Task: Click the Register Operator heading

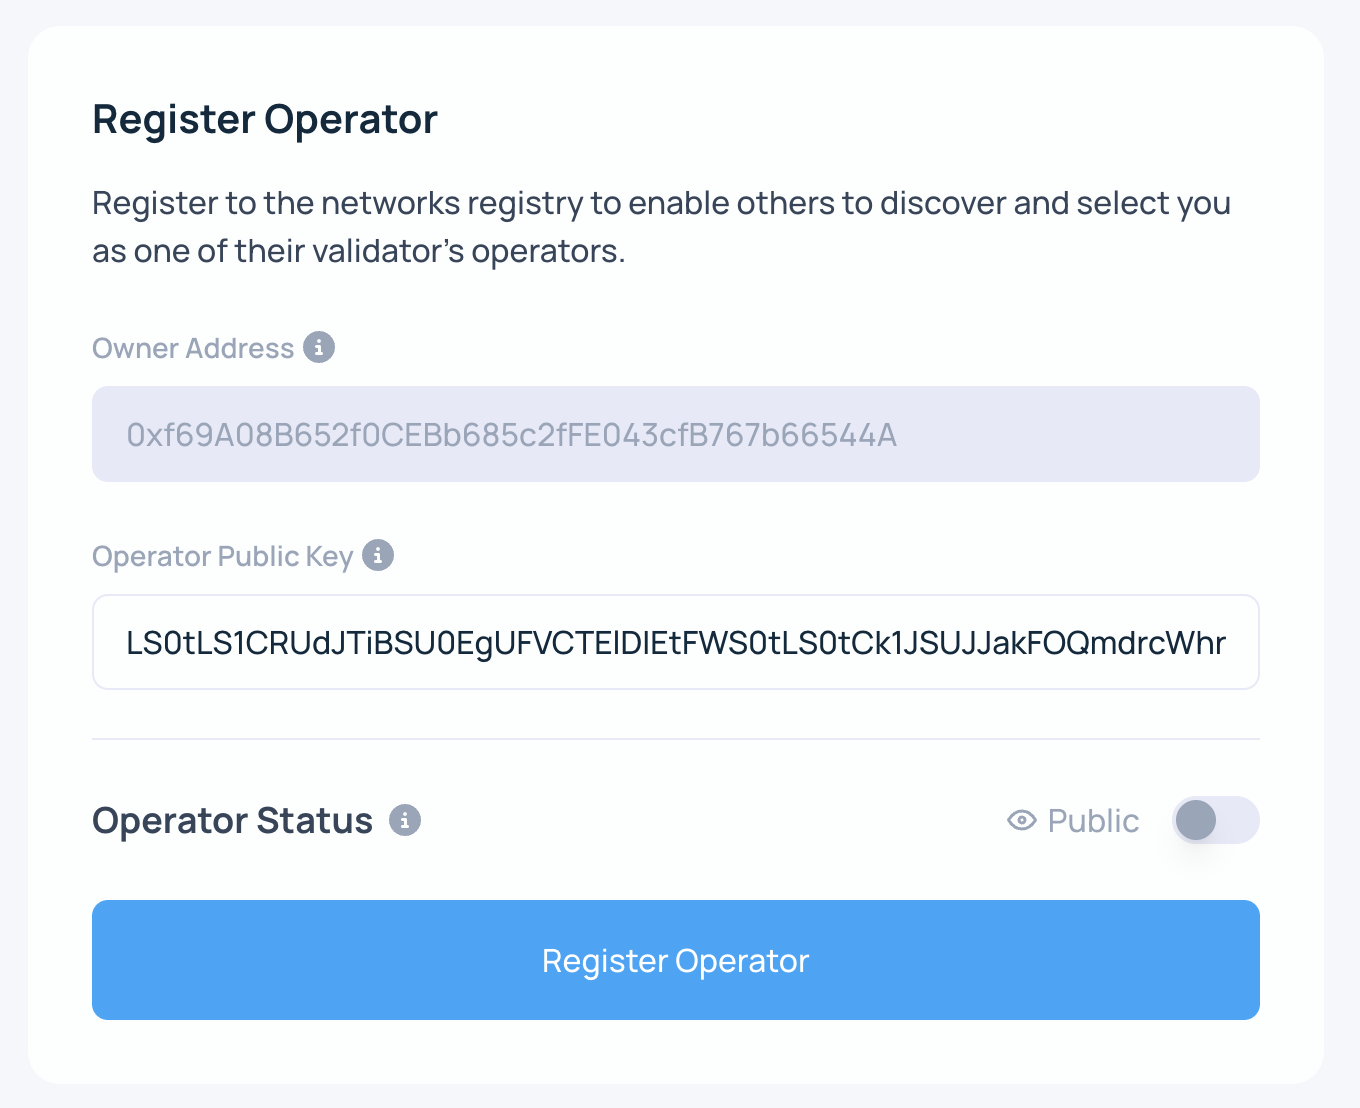Action: pyautogui.click(x=265, y=119)
